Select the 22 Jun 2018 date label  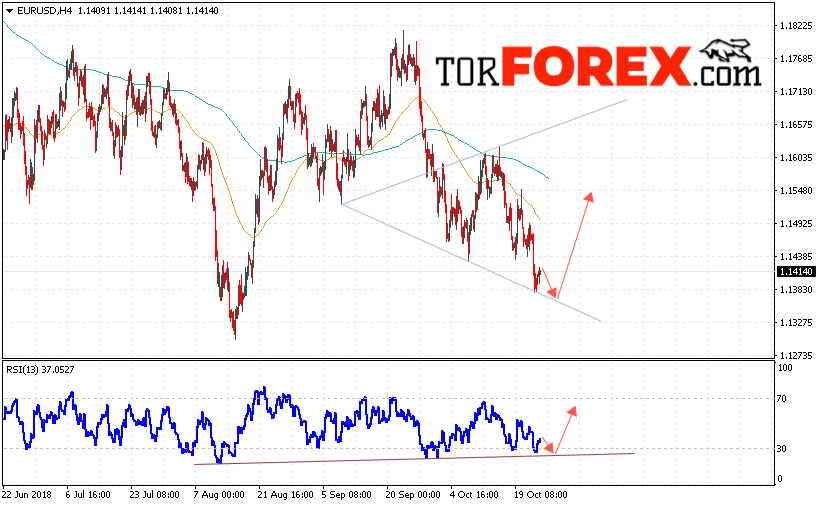(26, 495)
